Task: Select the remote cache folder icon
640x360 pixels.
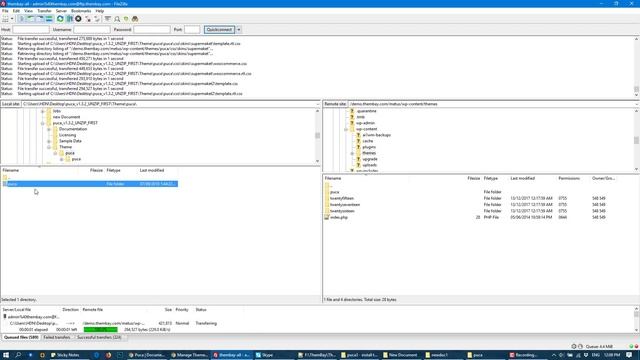Action: [358, 141]
